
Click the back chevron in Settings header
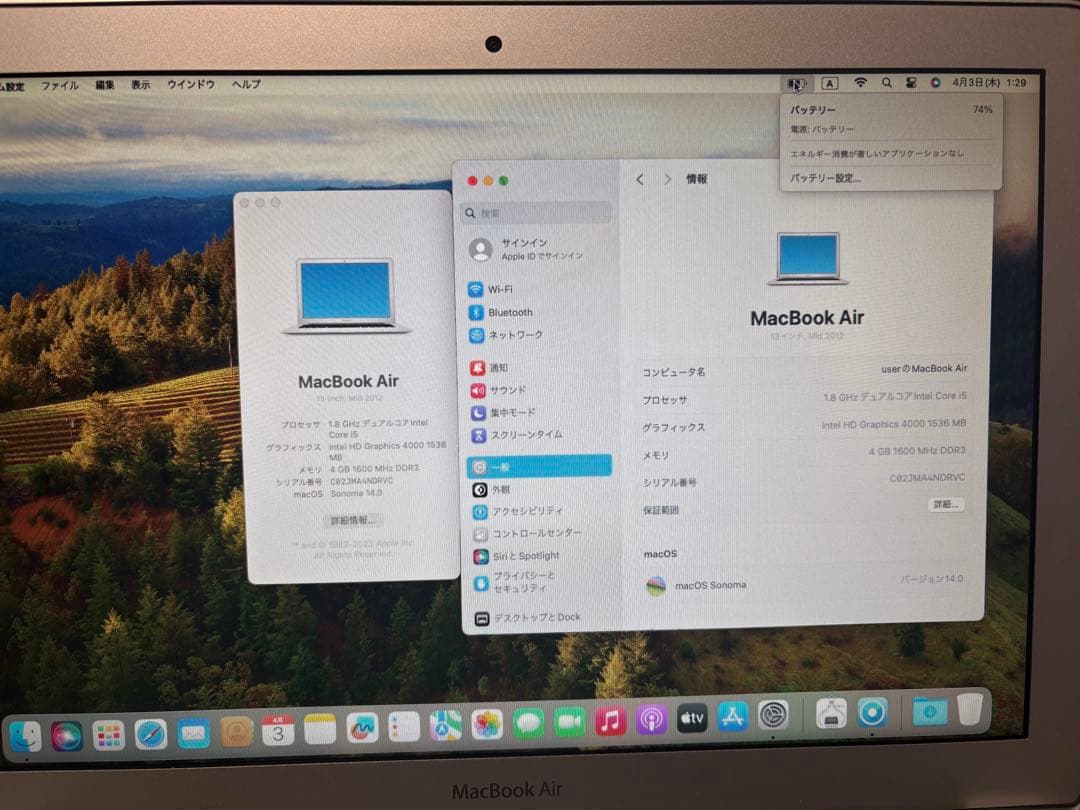click(639, 179)
